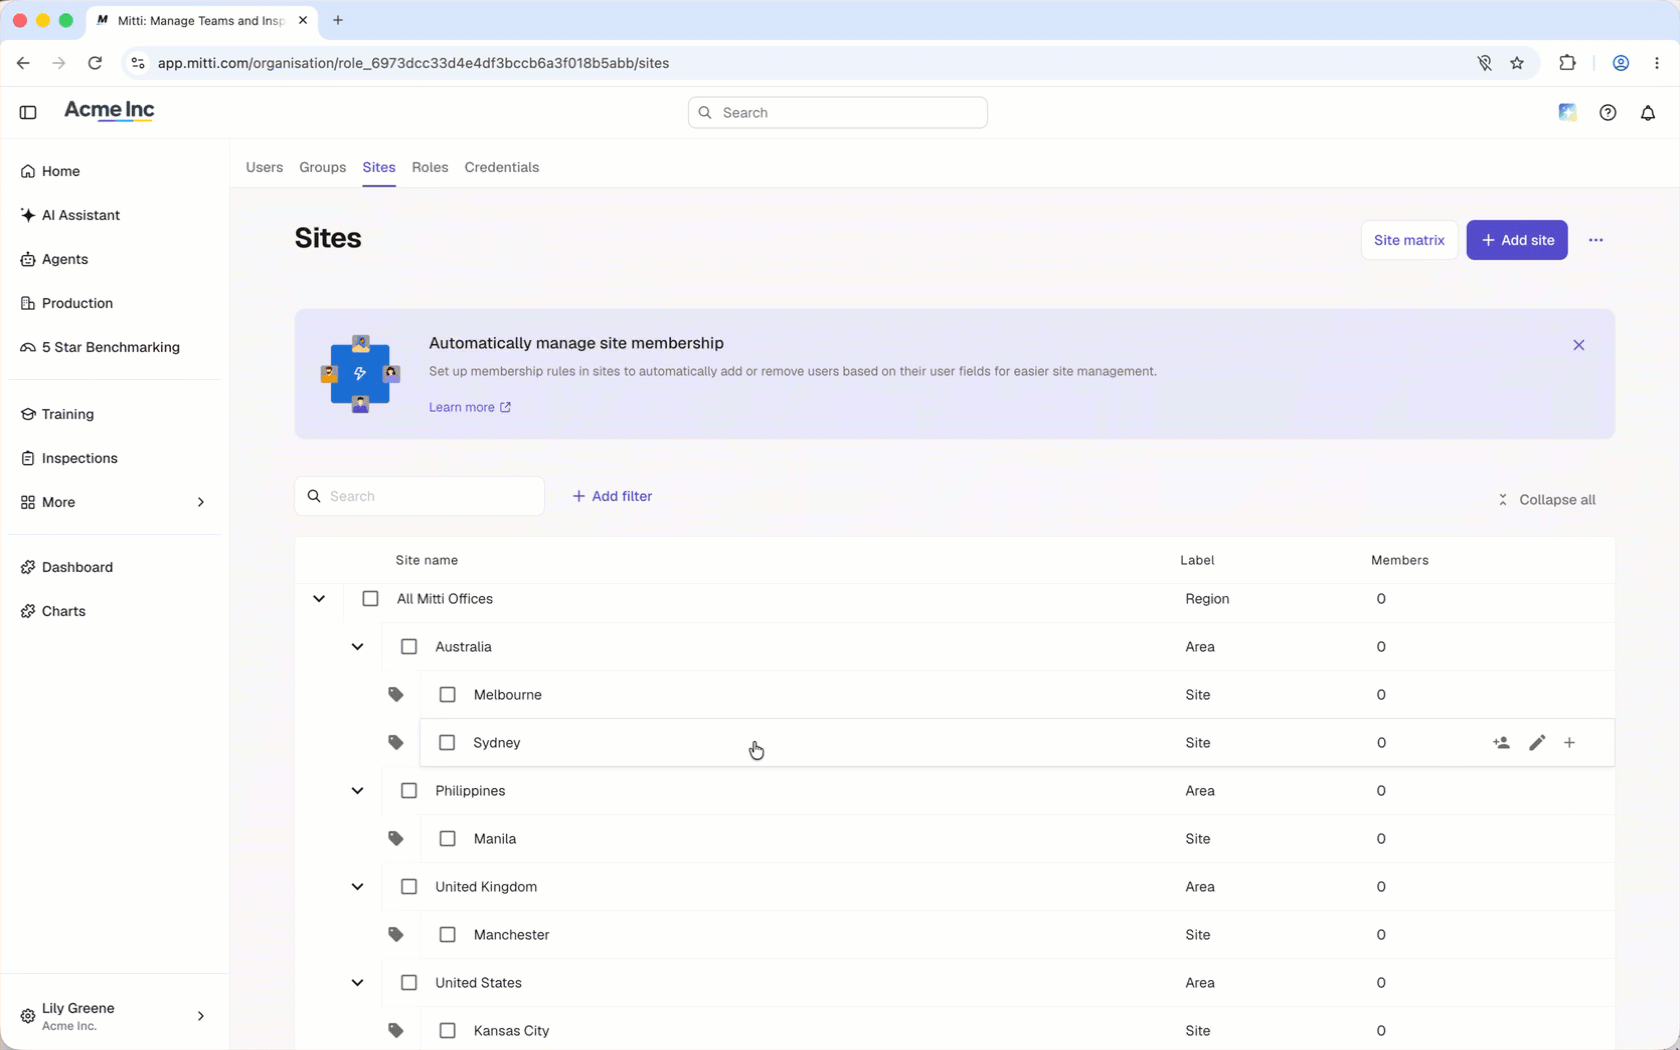Open the Lily Greene account menu

[x=115, y=1016]
